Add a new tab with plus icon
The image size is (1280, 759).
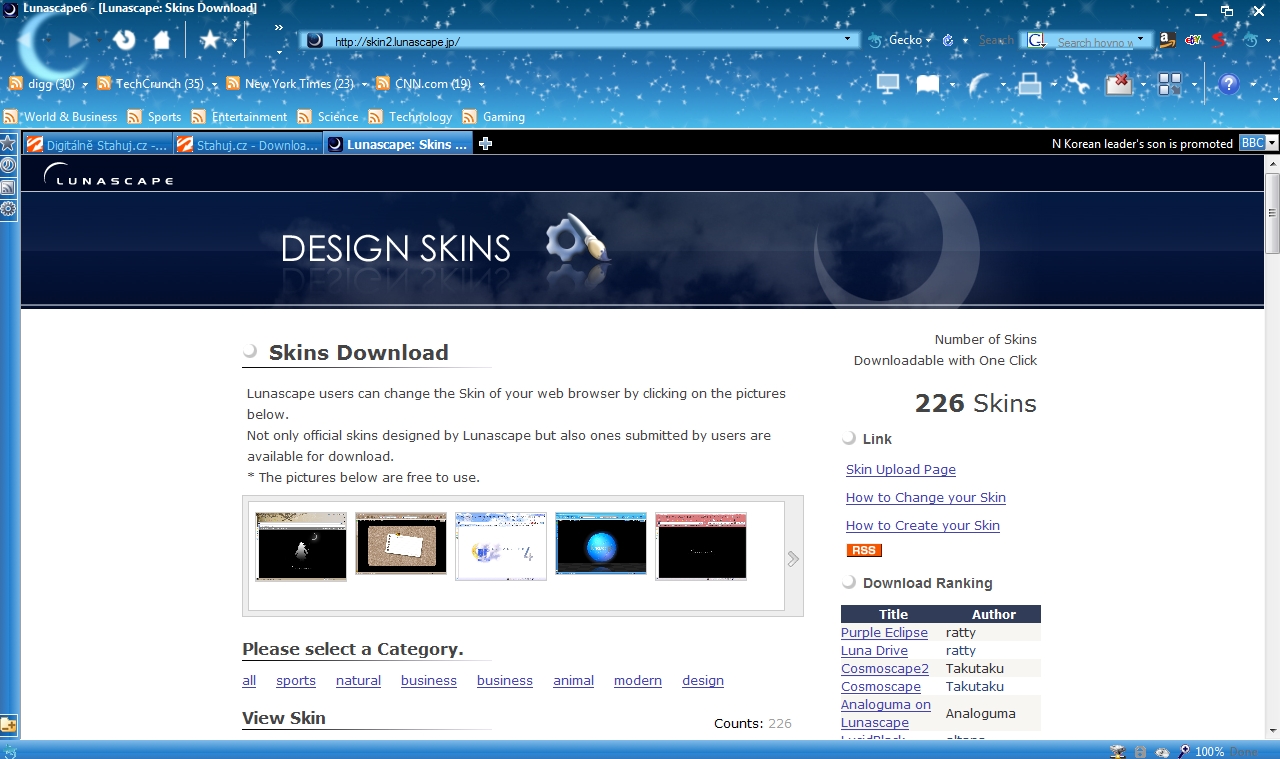[x=485, y=144]
